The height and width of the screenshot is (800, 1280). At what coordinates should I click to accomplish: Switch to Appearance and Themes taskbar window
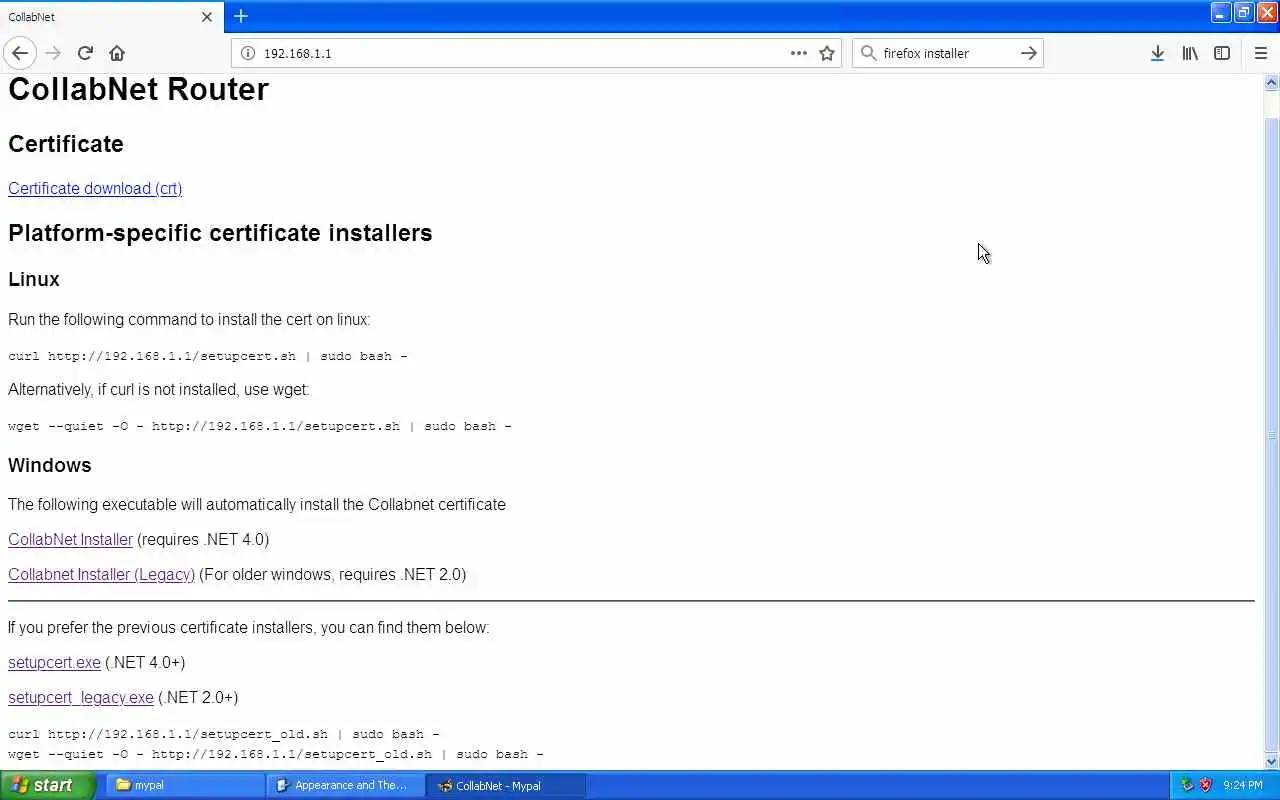click(346, 785)
